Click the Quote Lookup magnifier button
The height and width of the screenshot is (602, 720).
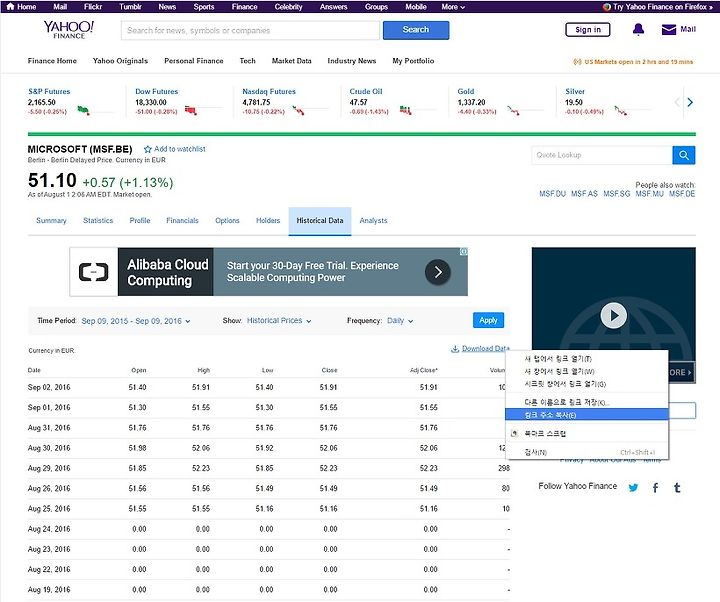click(684, 155)
